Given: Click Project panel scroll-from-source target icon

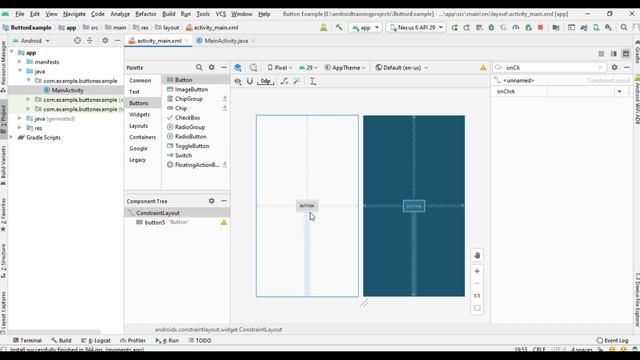Looking at the screenshot, I should point(77,40).
